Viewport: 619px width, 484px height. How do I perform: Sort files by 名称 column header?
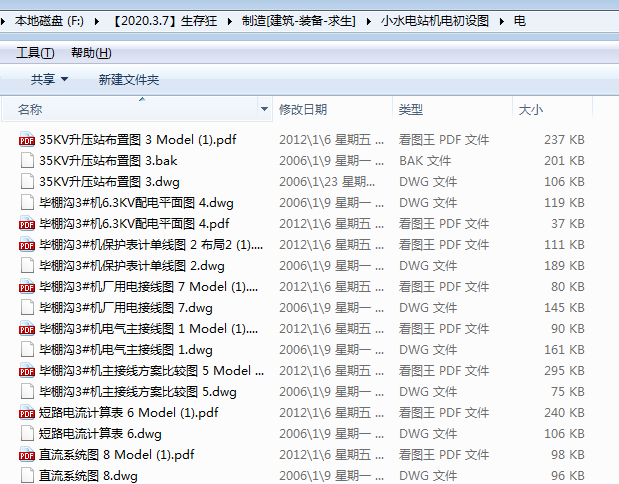pos(129,109)
